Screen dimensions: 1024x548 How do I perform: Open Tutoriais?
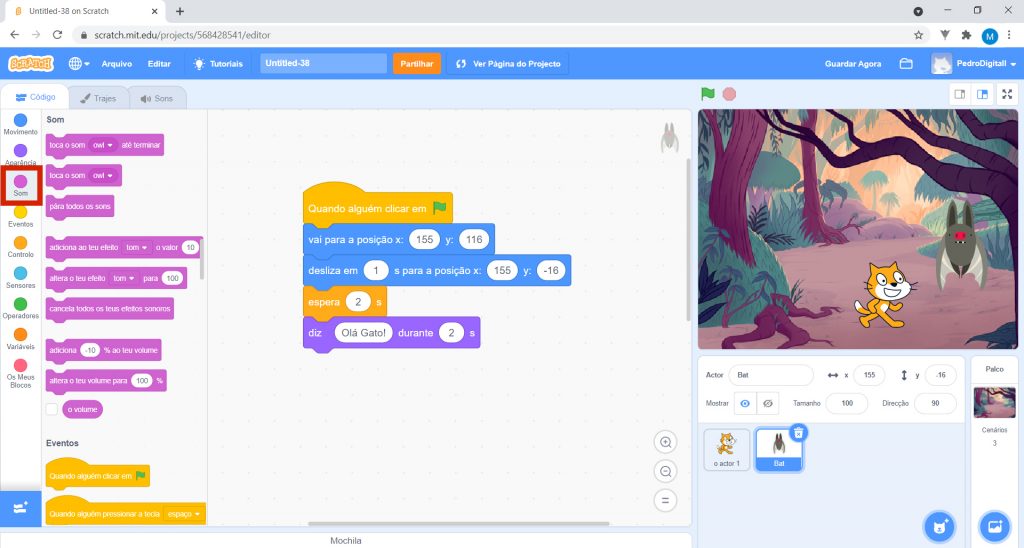click(217, 63)
